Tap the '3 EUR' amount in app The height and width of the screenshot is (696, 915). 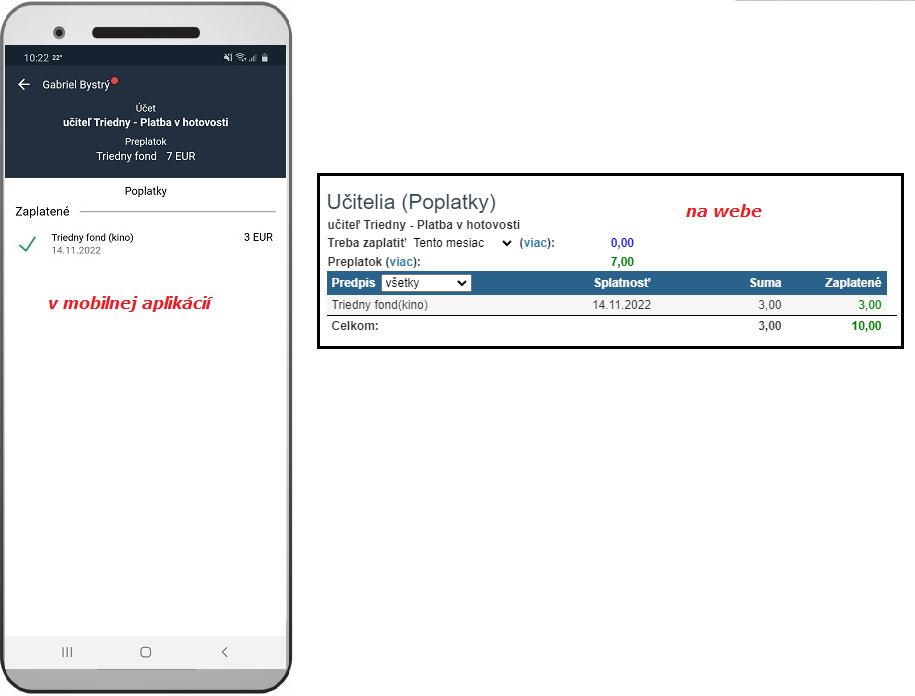tap(259, 237)
